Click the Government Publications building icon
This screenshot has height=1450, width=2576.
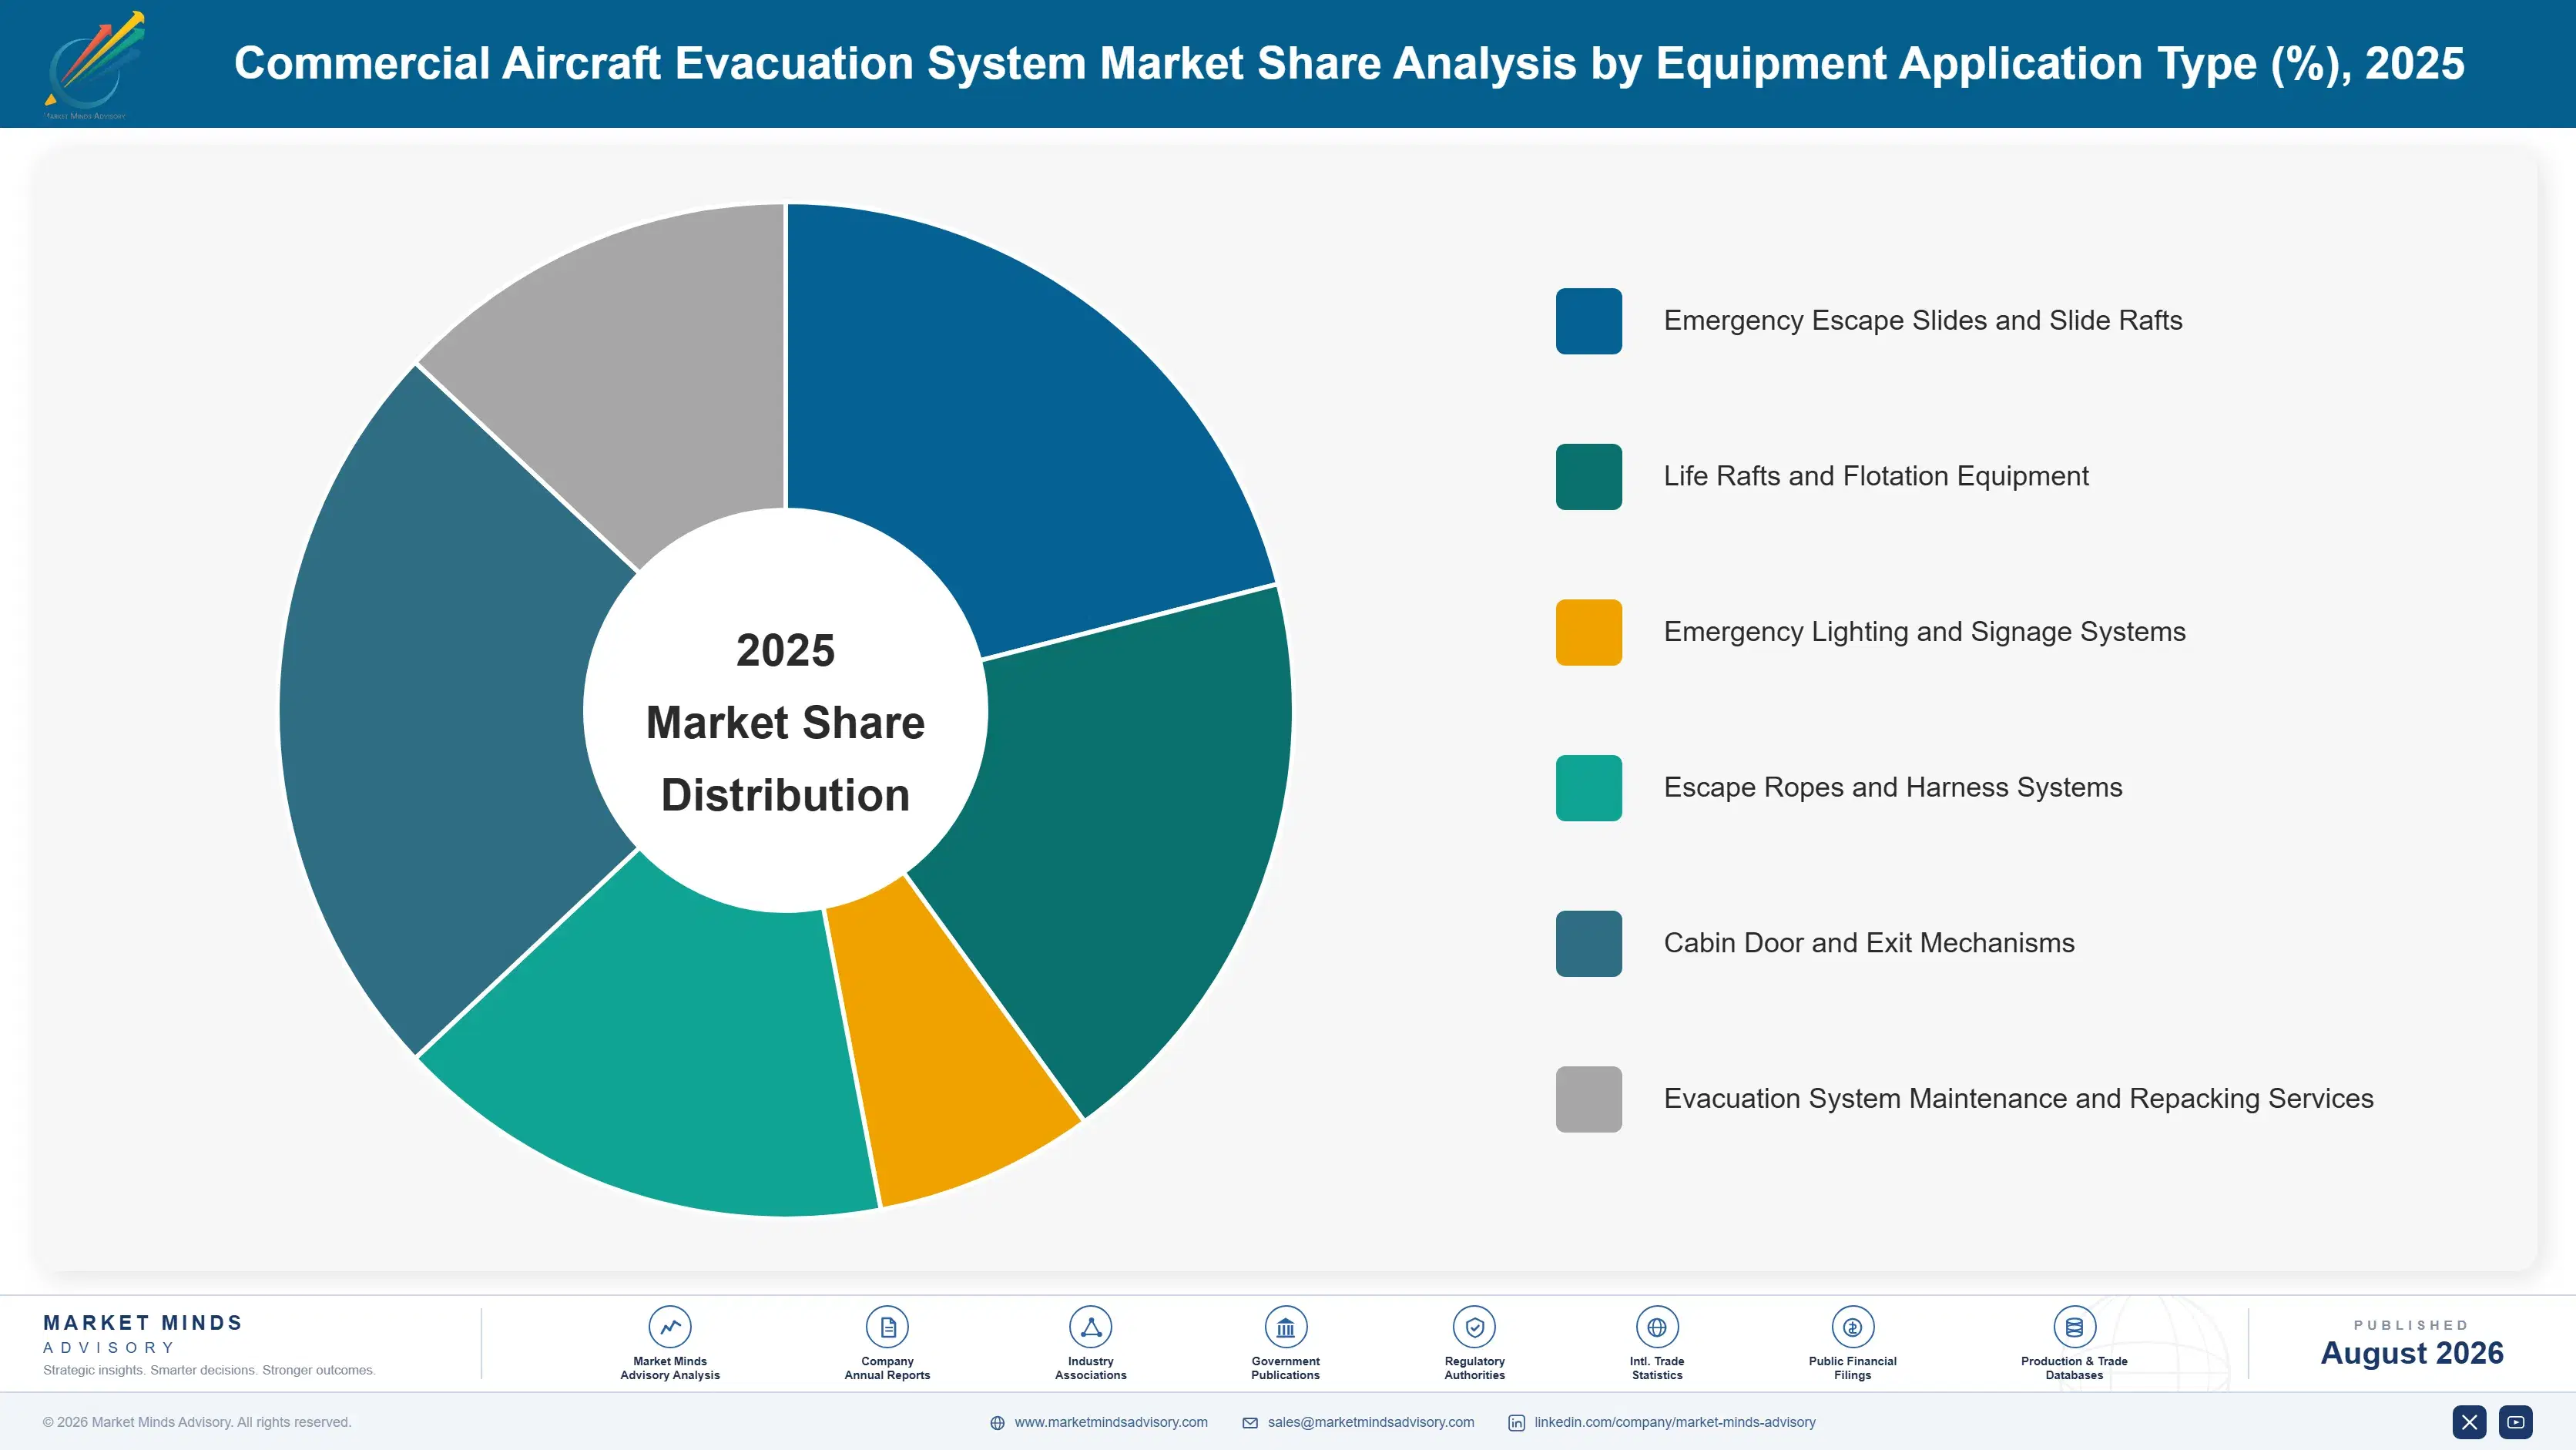click(x=1285, y=1327)
